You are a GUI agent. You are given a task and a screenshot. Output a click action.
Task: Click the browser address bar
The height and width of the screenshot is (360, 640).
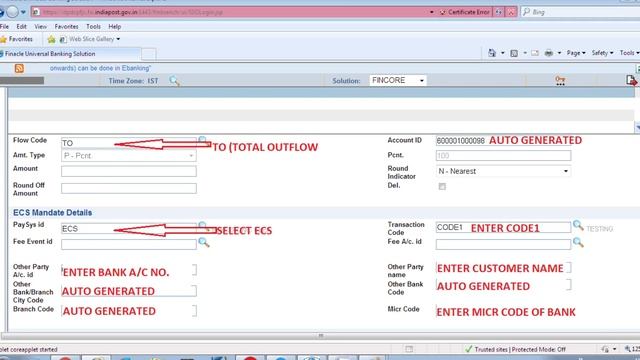[231, 12]
